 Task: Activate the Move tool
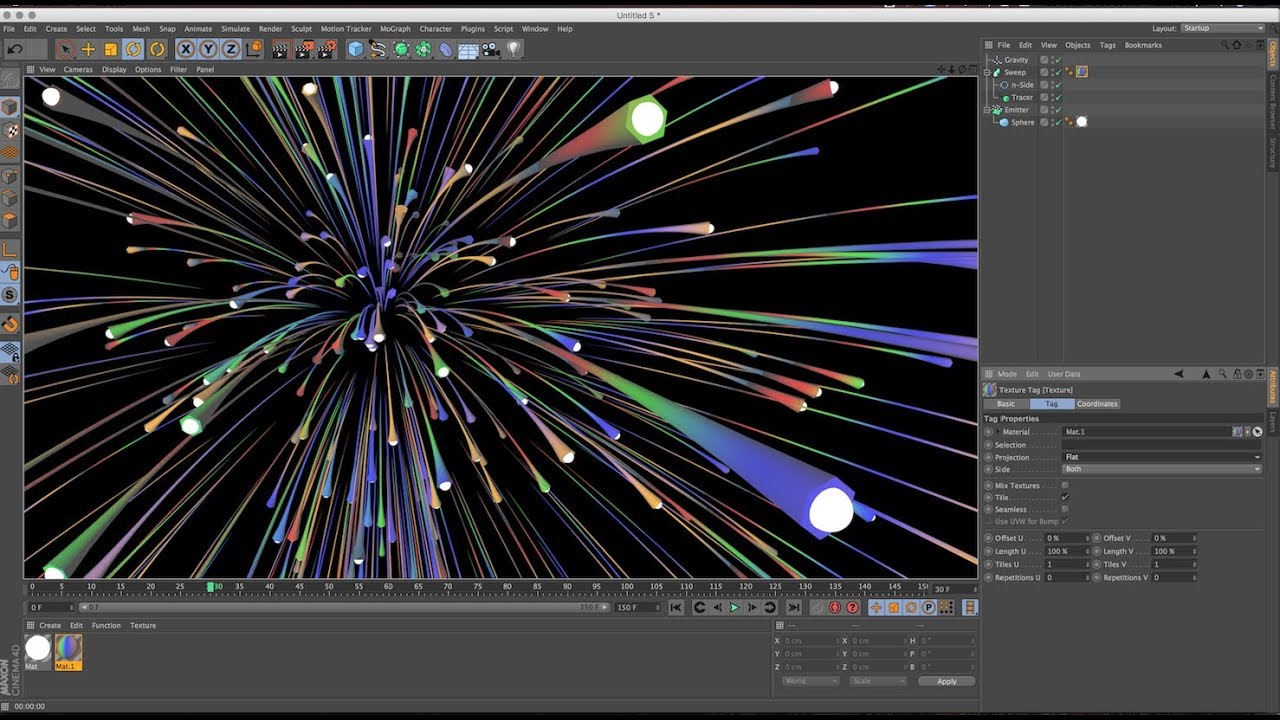tap(88, 49)
